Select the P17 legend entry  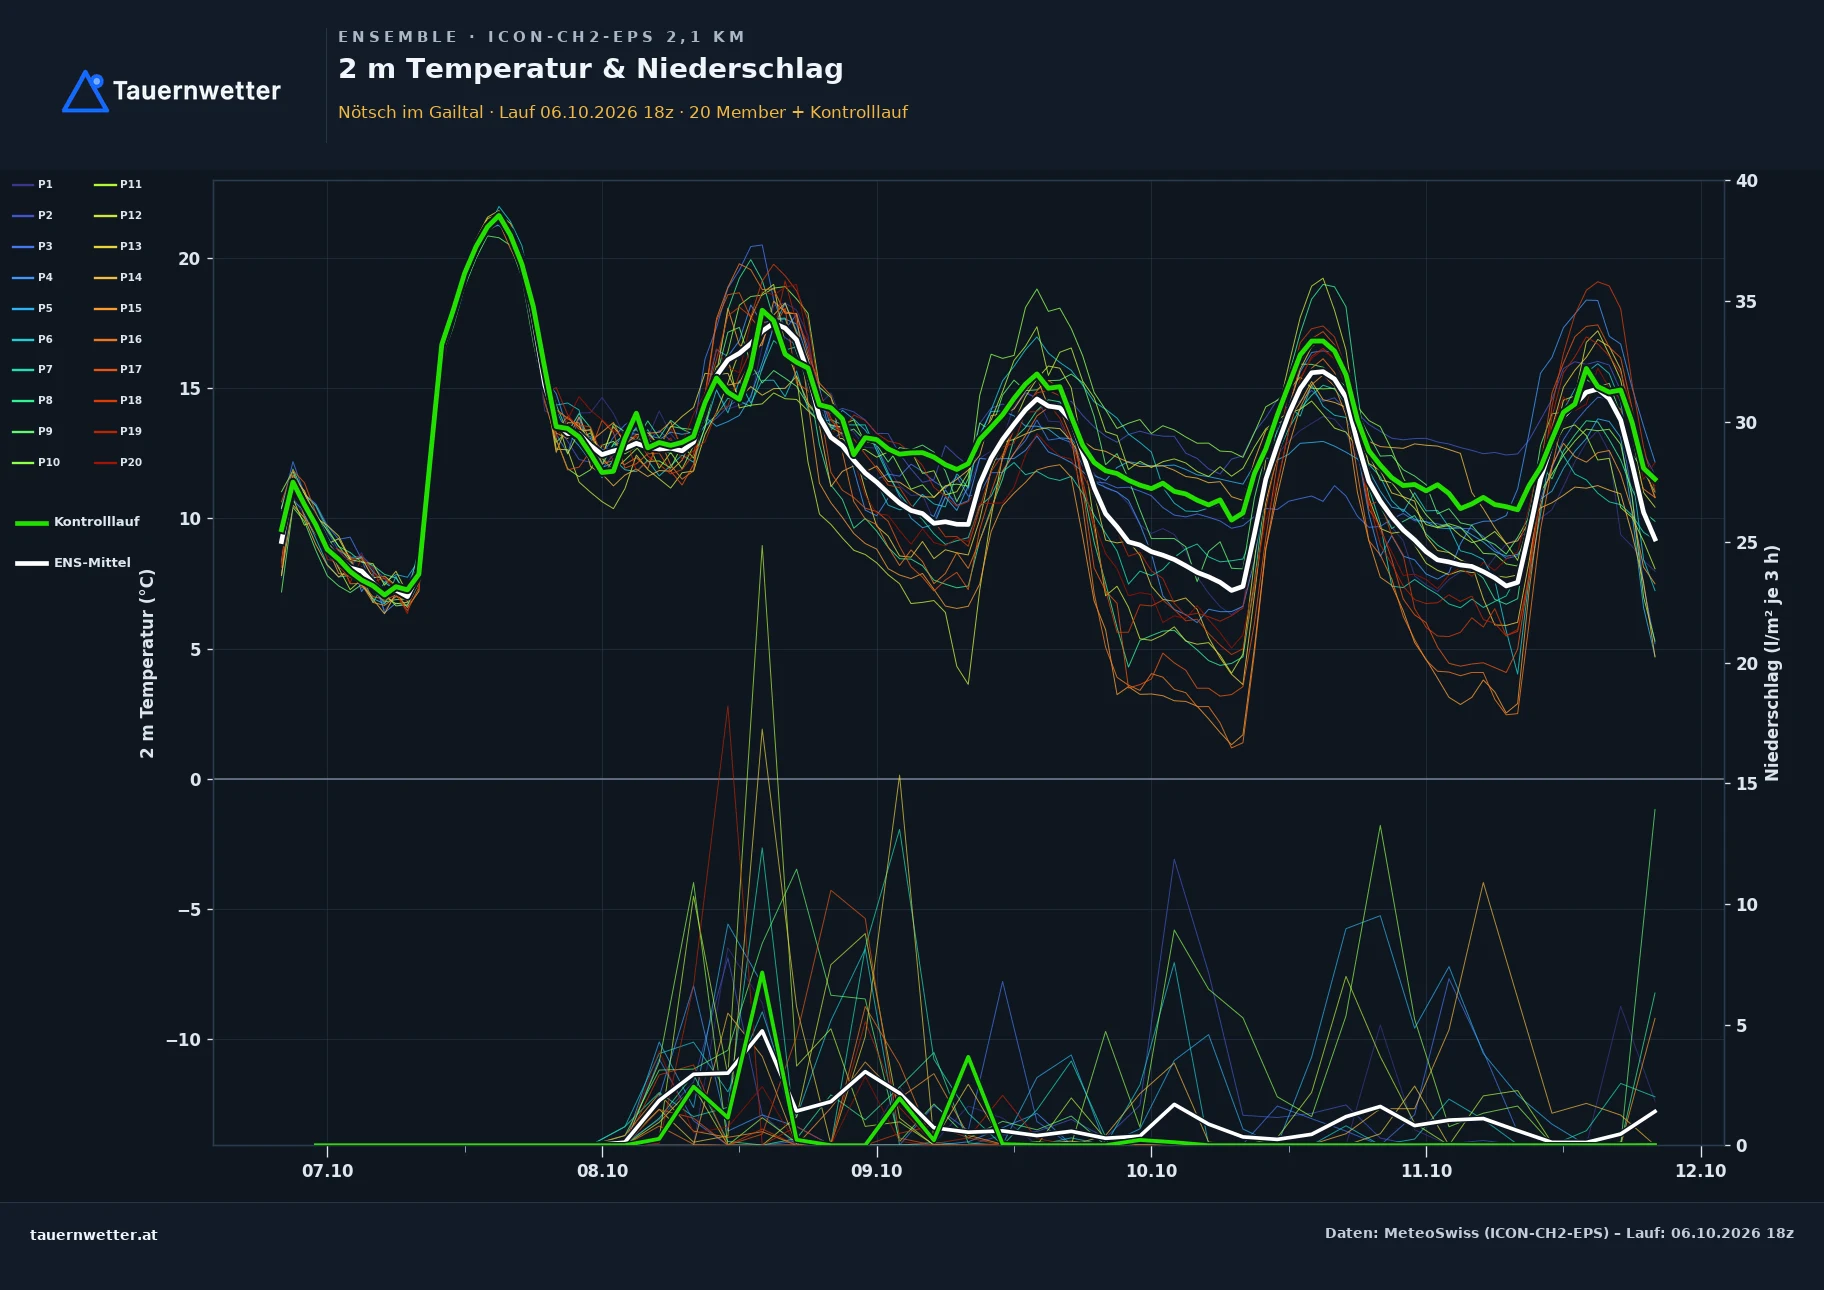click(x=118, y=369)
